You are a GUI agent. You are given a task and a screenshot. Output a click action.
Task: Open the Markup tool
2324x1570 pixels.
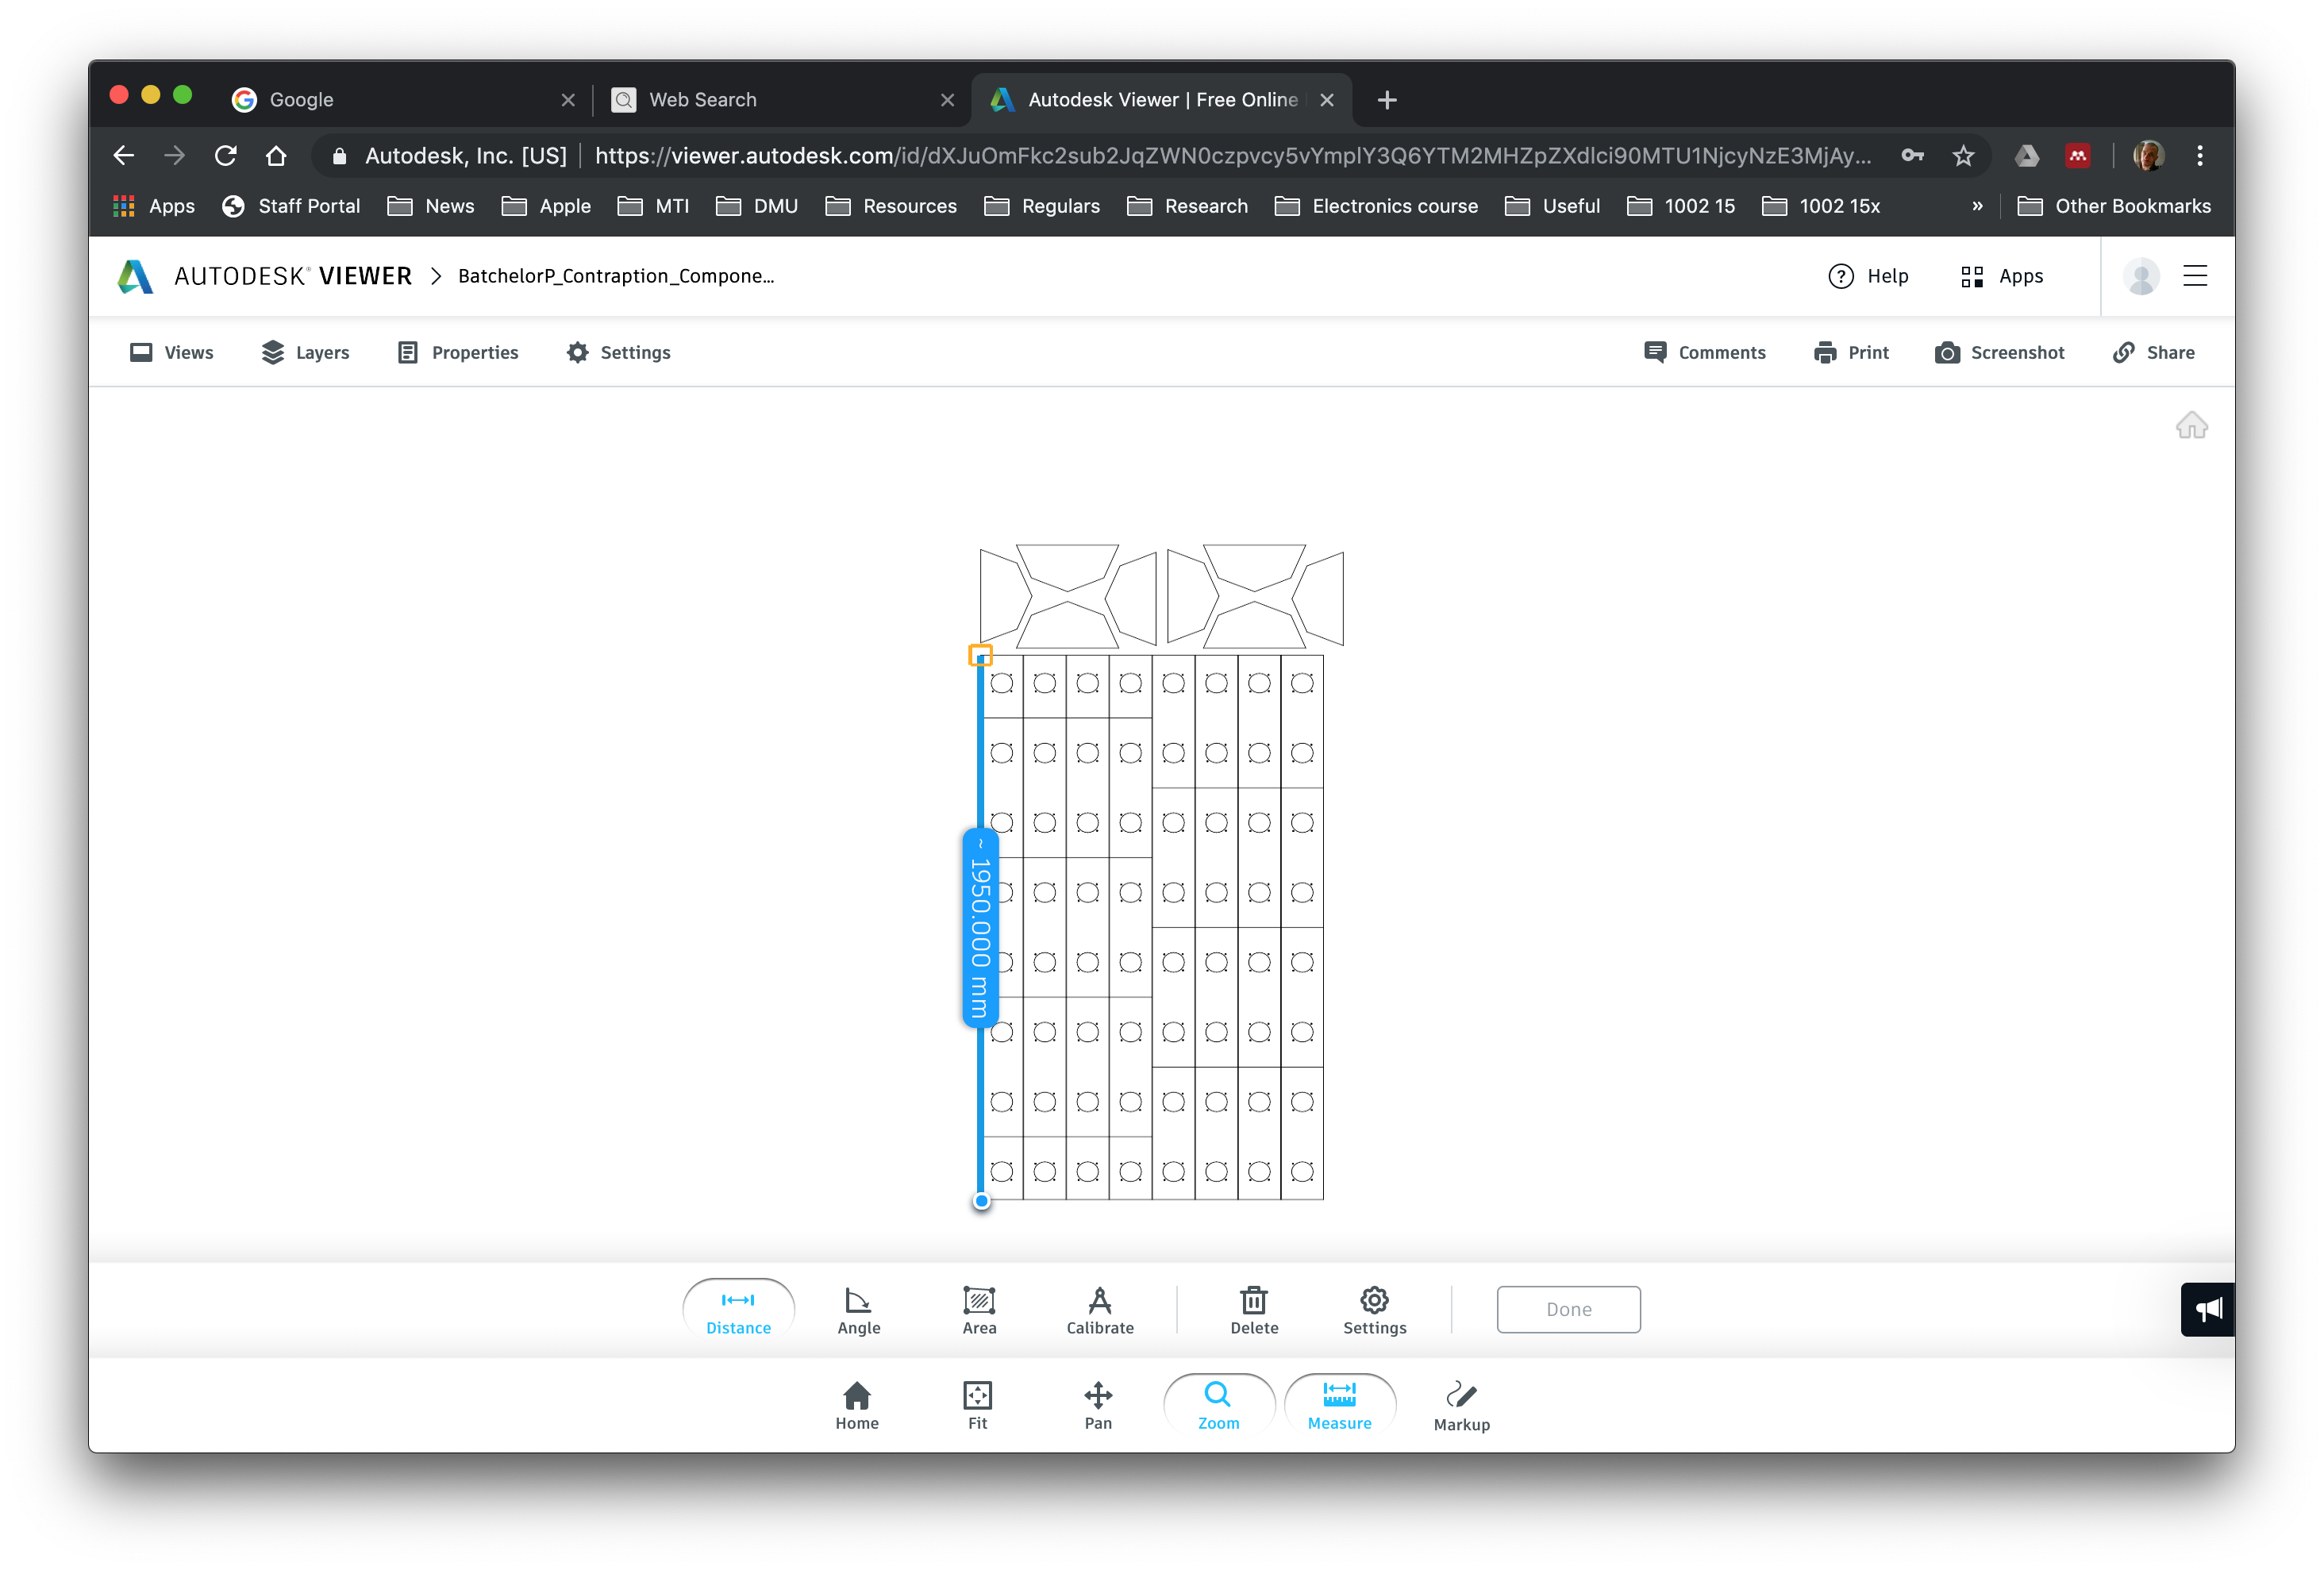1461,1406
